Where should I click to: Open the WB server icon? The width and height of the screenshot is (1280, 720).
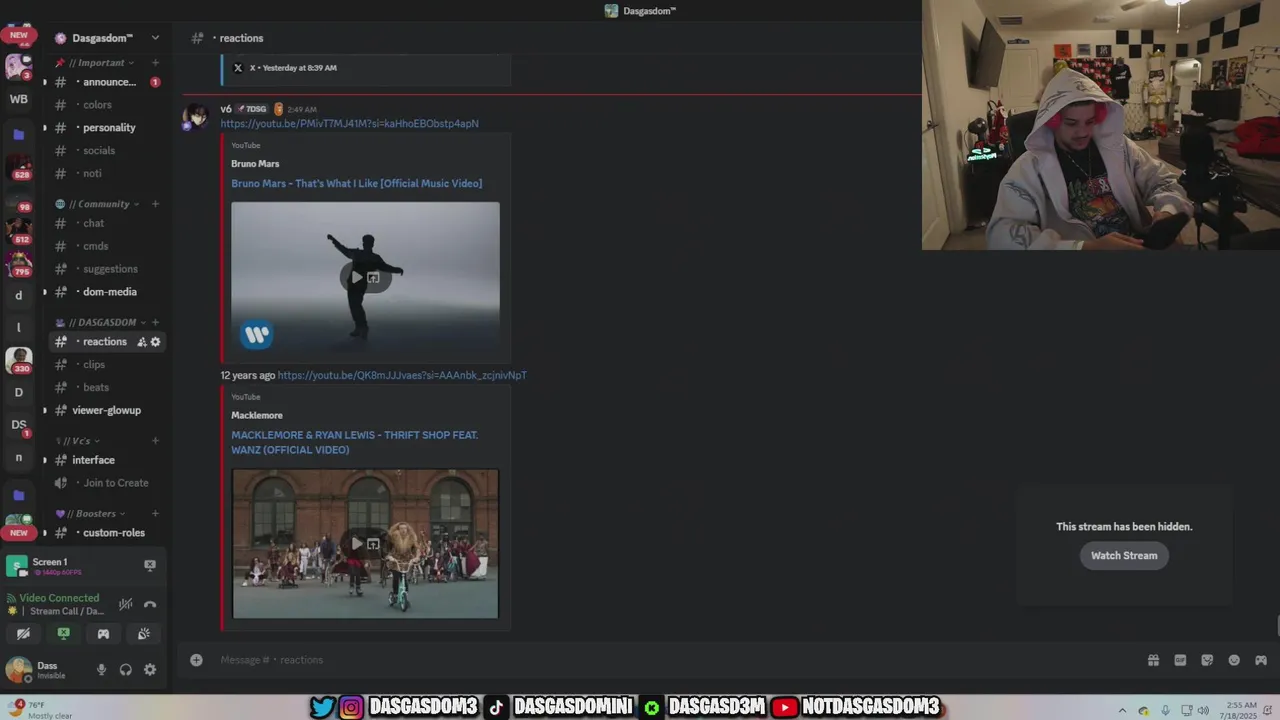point(18,99)
